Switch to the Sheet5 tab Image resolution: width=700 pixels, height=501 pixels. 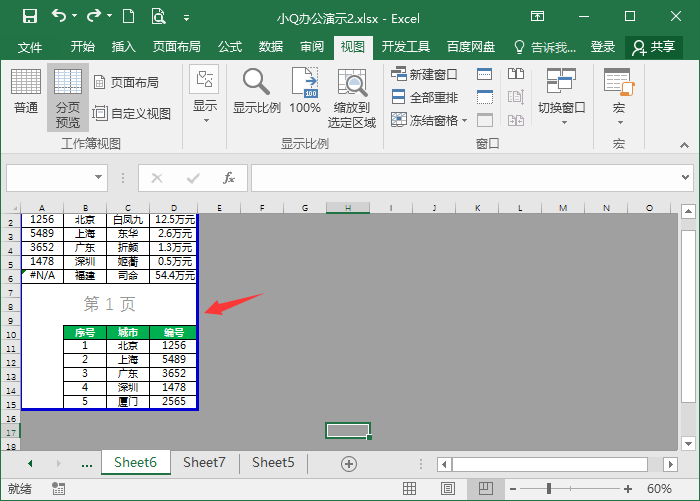point(273,462)
